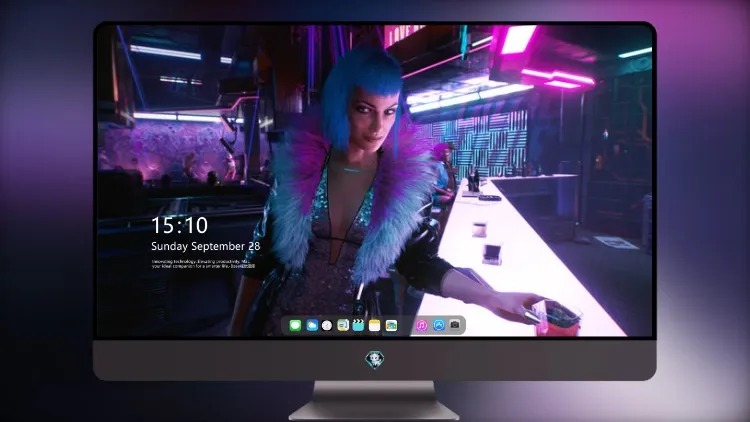The width and height of the screenshot is (750, 422).
Task: Open the green Messages dock icon
Action: [295, 325]
